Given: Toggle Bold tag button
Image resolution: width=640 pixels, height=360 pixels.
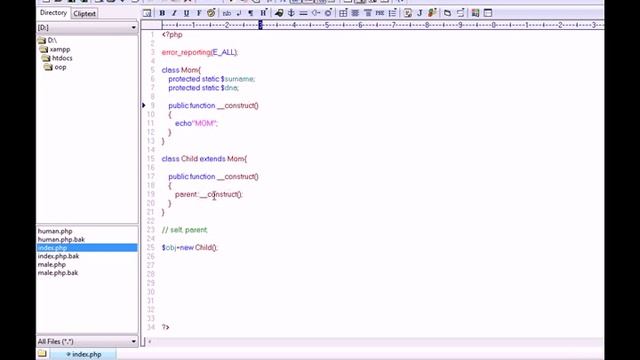Looking at the screenshot, I should (x=162, y=13).
